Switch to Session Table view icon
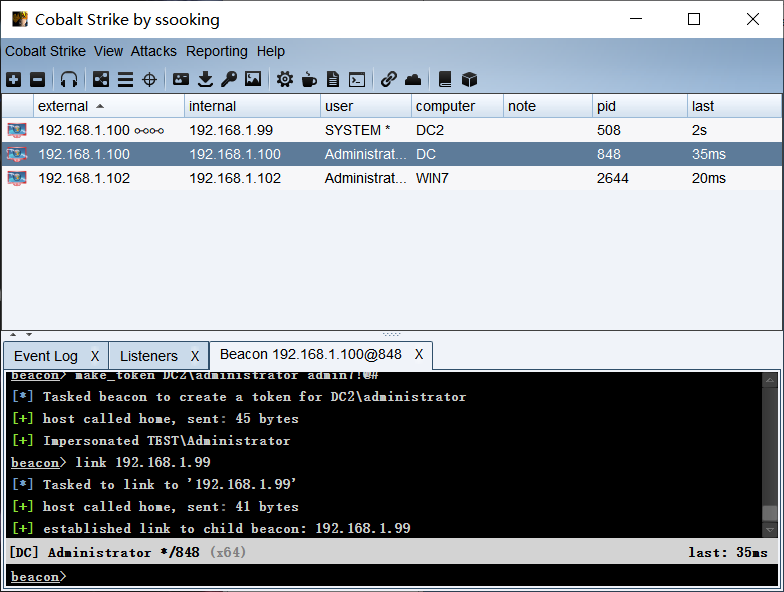 click(125, 79)
